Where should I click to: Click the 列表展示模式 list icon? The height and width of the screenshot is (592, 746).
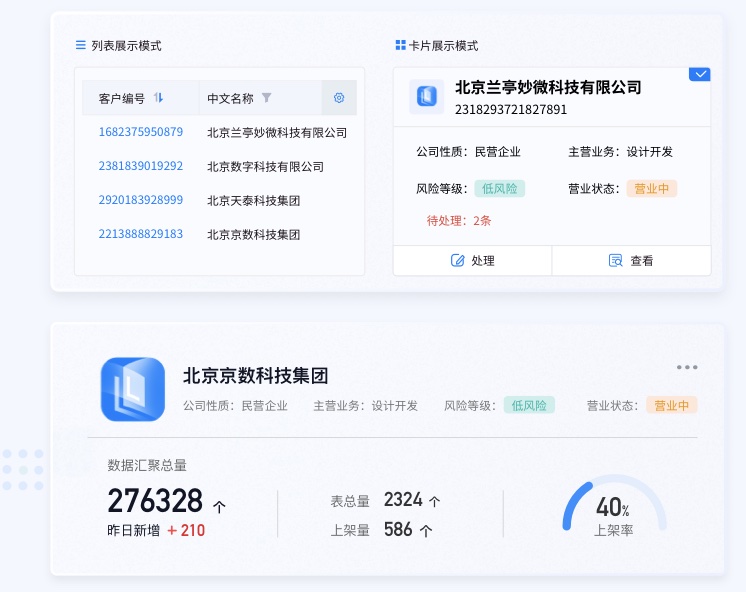click(81, 45)
